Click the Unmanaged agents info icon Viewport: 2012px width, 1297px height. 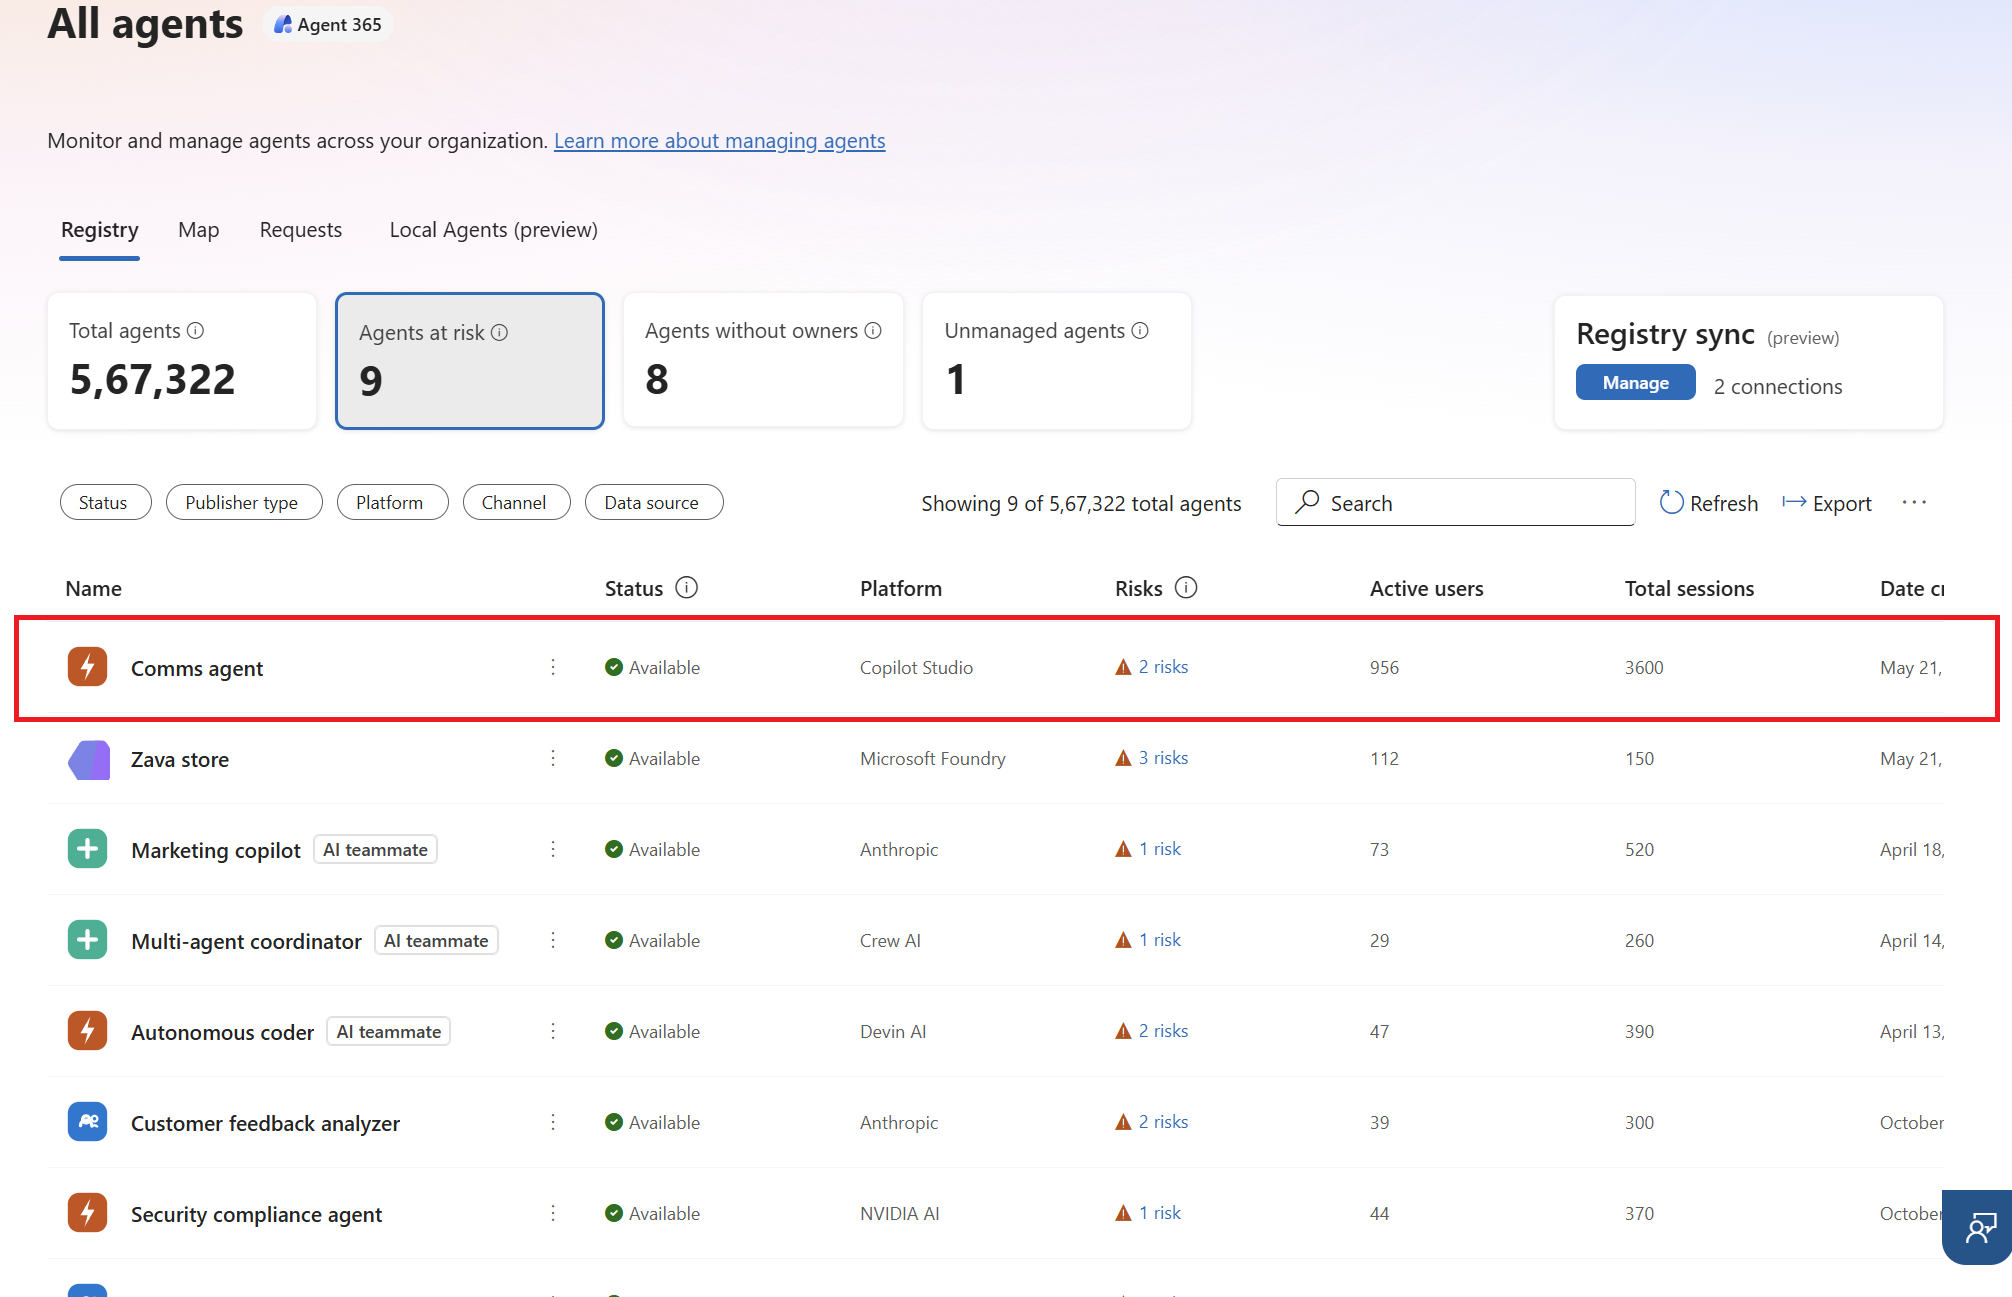point(1140,330)
